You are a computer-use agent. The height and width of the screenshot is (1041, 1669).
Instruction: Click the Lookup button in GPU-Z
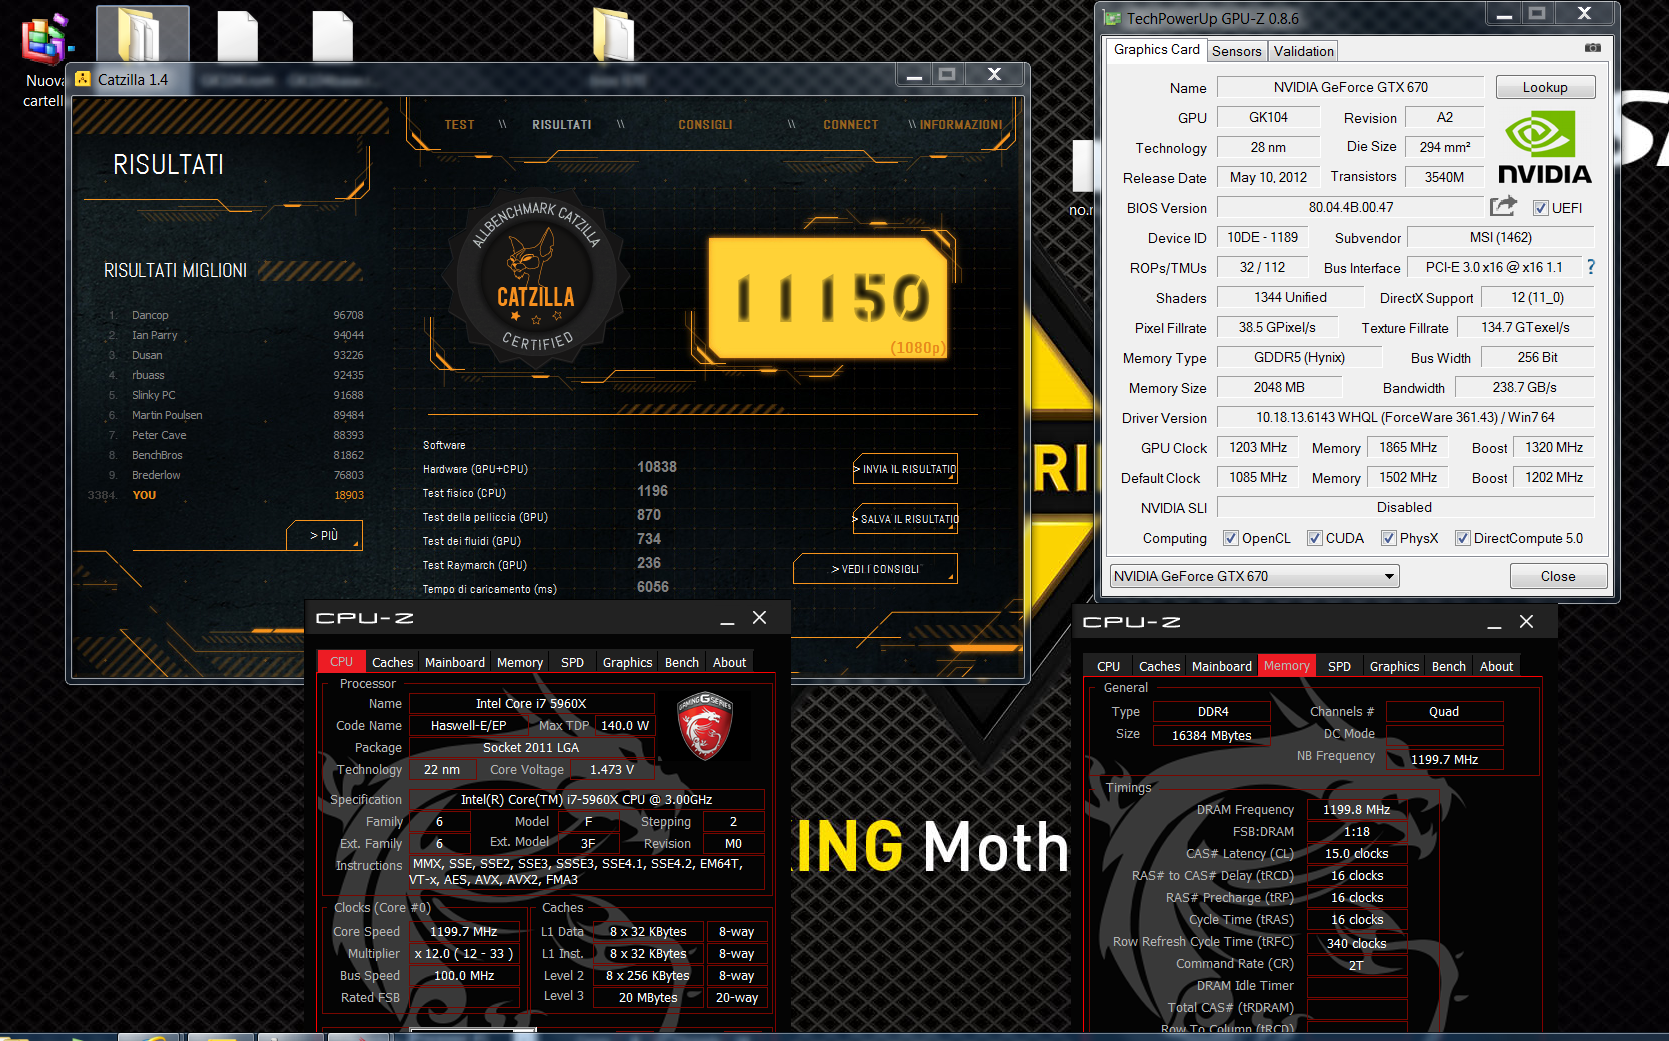coord(1545,87)
